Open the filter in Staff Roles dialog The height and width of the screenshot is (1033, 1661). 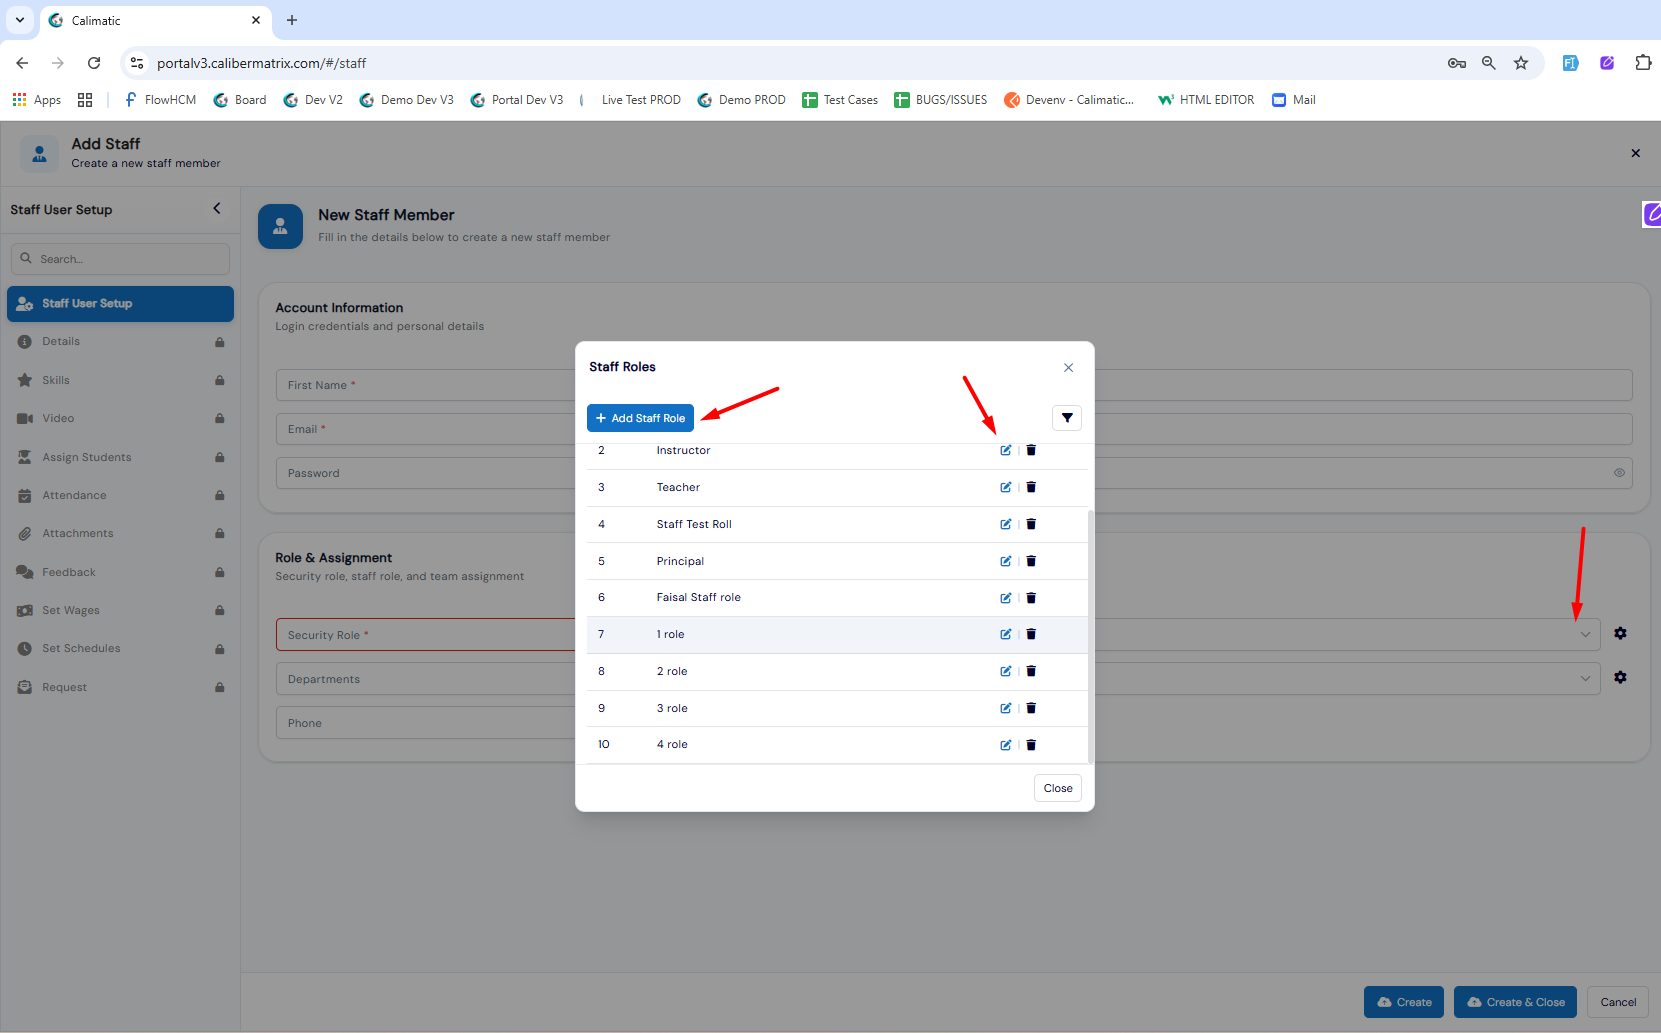[x=1067, y=418]
